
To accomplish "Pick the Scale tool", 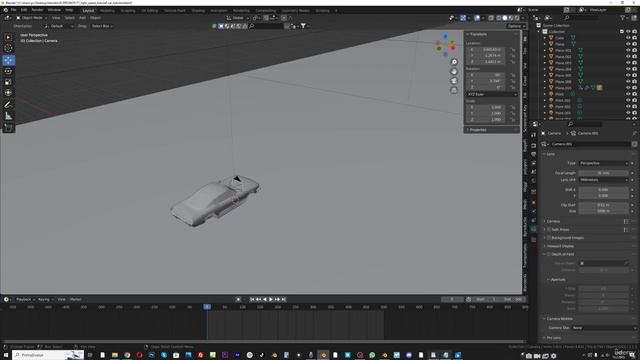I will (x=8, y=82).
